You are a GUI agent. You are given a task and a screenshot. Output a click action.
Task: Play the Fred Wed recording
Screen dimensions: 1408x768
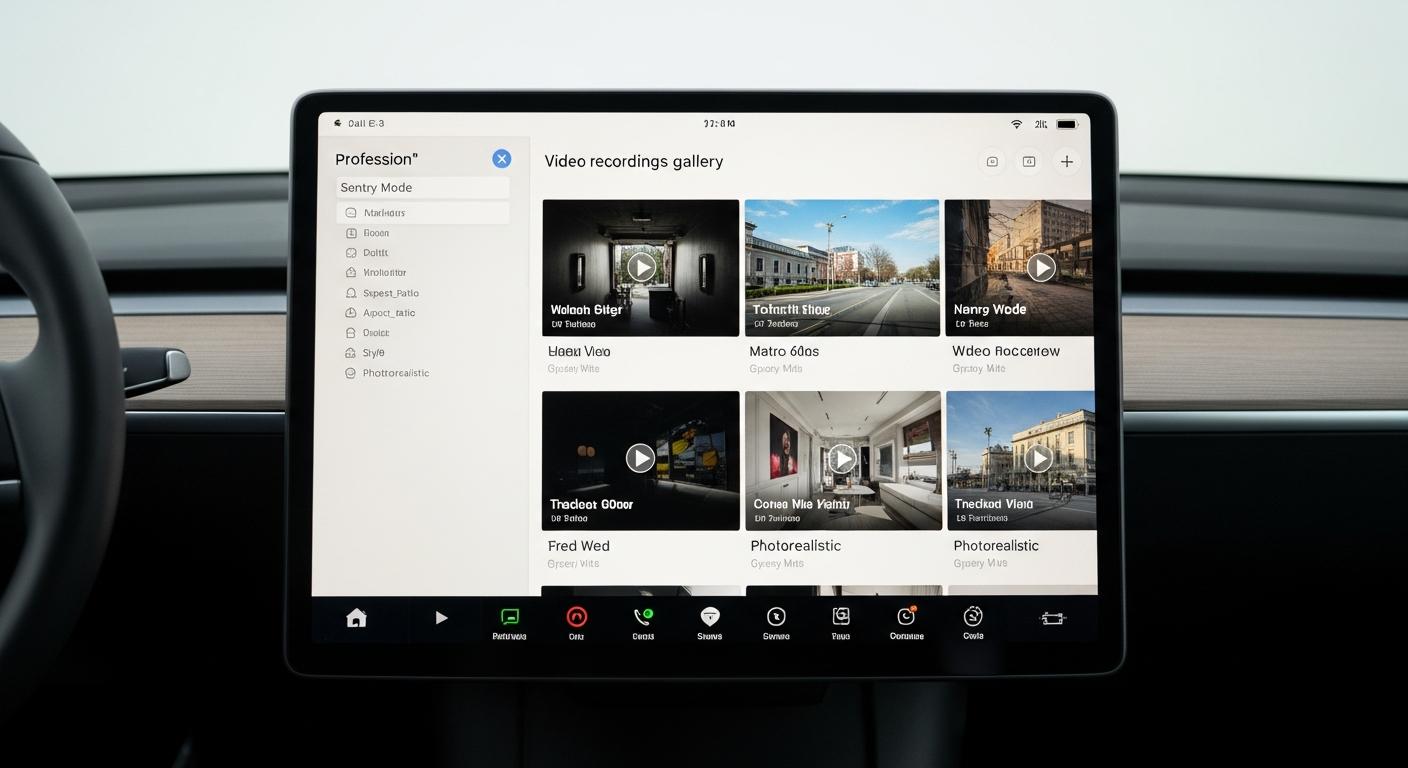tap(640, 458)
